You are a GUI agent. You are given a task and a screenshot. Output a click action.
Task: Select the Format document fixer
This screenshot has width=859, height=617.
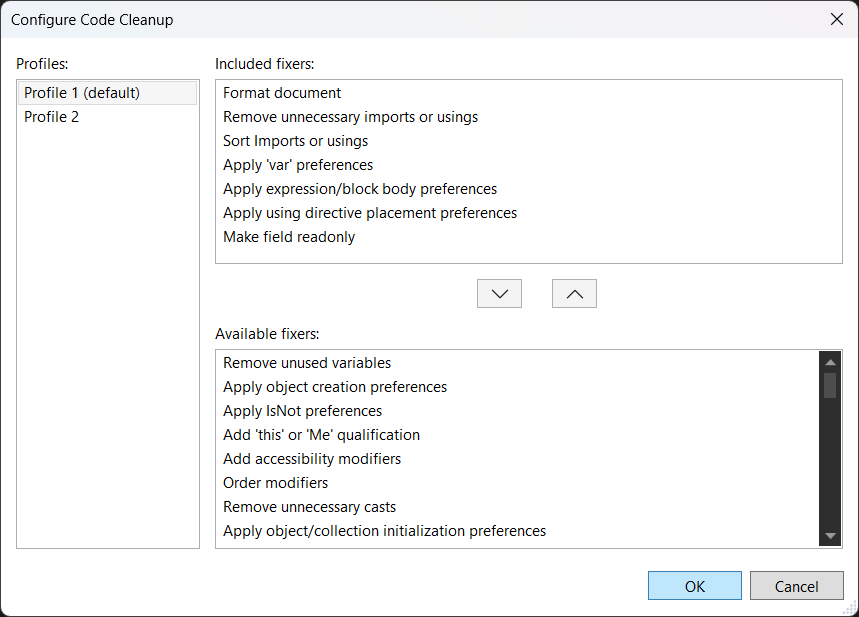(282, 93)
